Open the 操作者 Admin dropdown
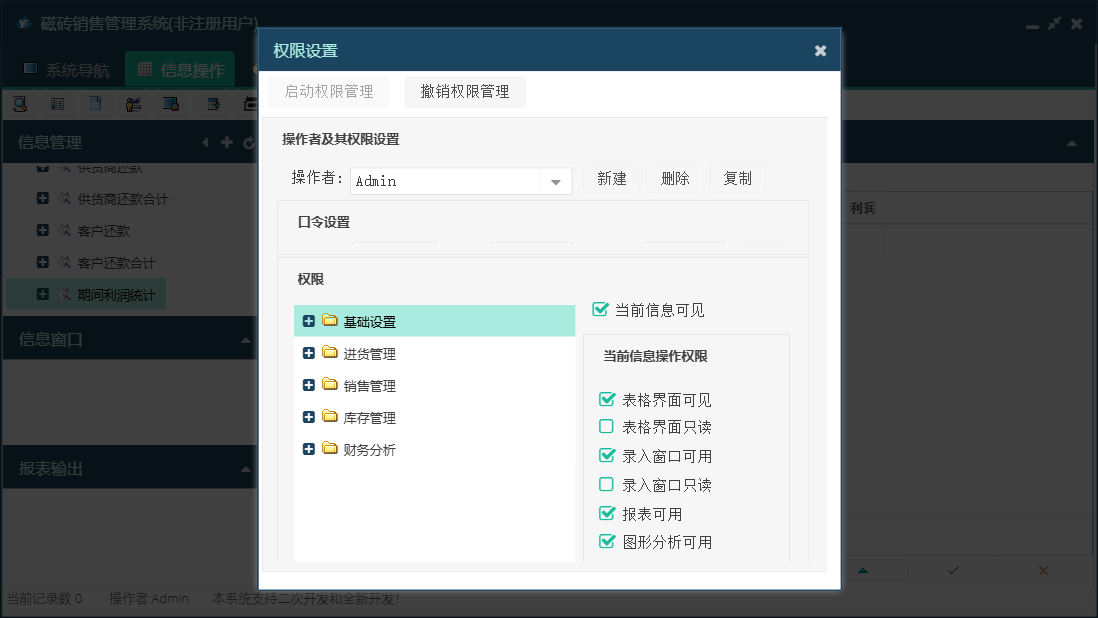Image resolution: width=1098 pixels, height=618 pixels. pos(555,181)
